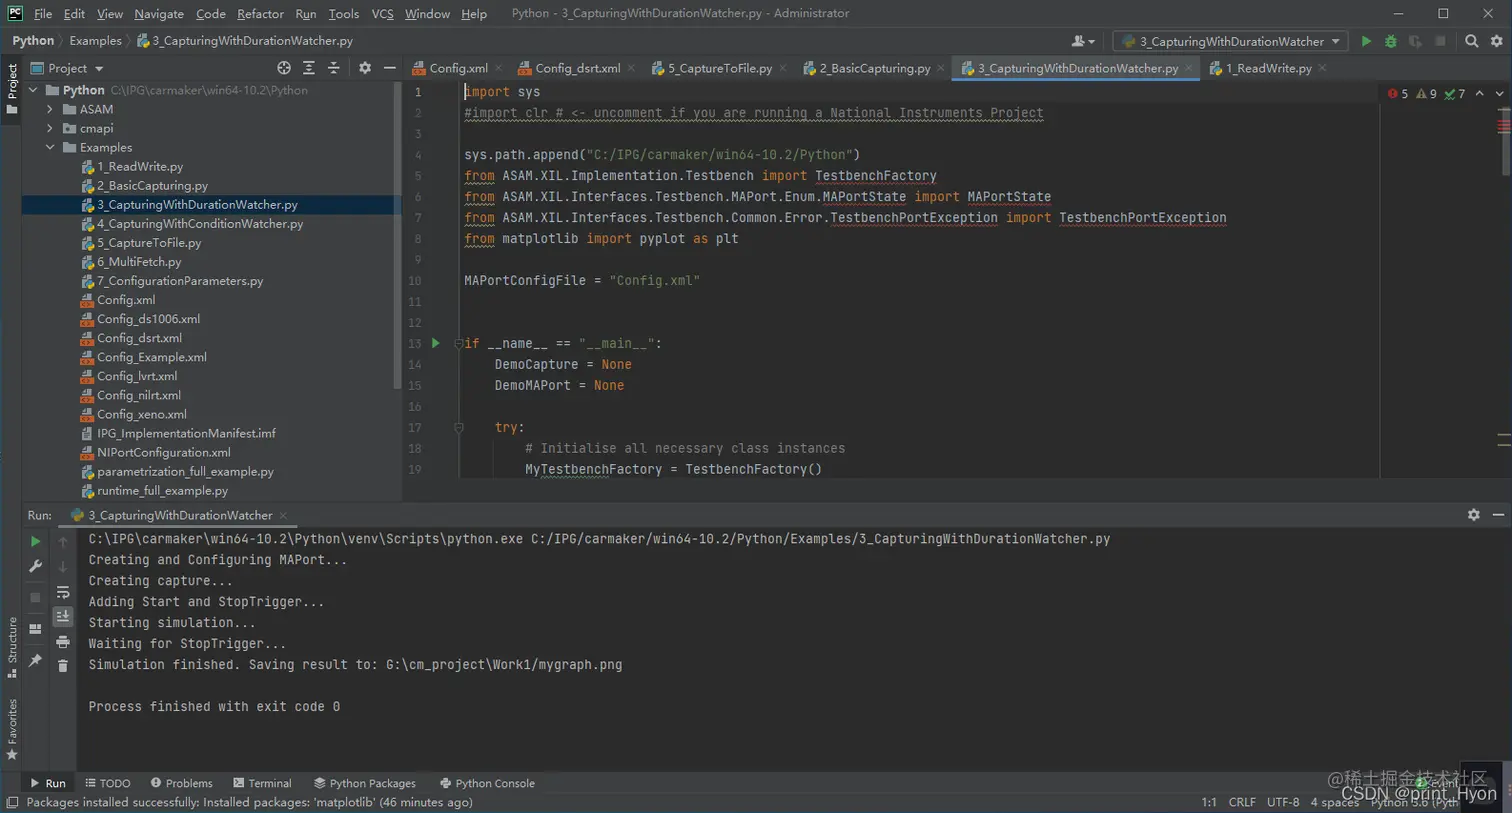1512x813 pixels.
Task: Toggle scroll to end in Run console
Action: [x=63, y=616]
